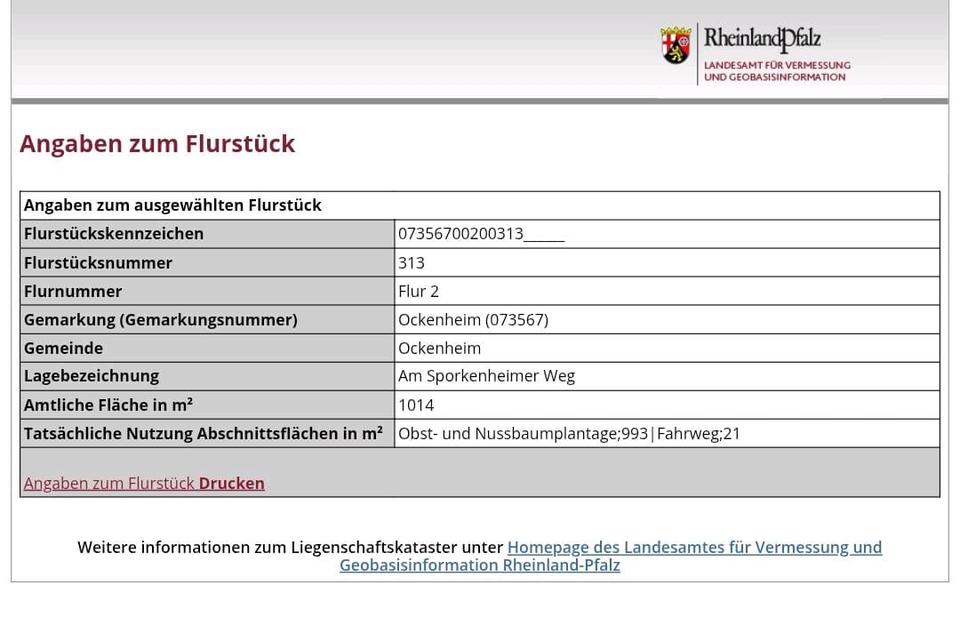Image resolution: width=960 pixels, height=634 pixels.
Task: Click the Lagebezeichnung row label
Action: (91, 376)
